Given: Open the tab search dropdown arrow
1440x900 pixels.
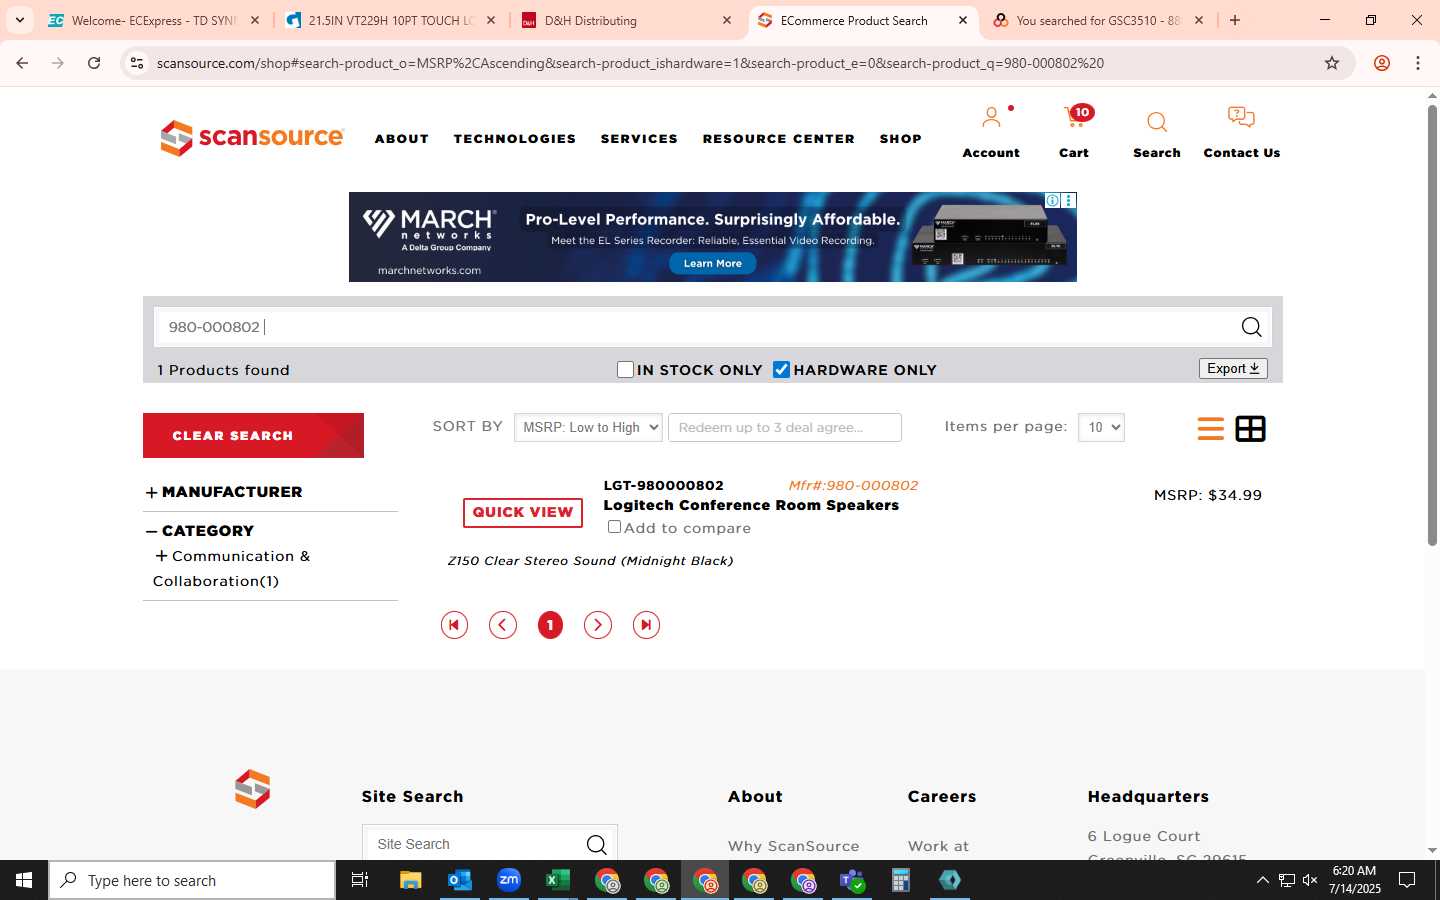Looking at the screenshot, I should [x=19, y=20].
